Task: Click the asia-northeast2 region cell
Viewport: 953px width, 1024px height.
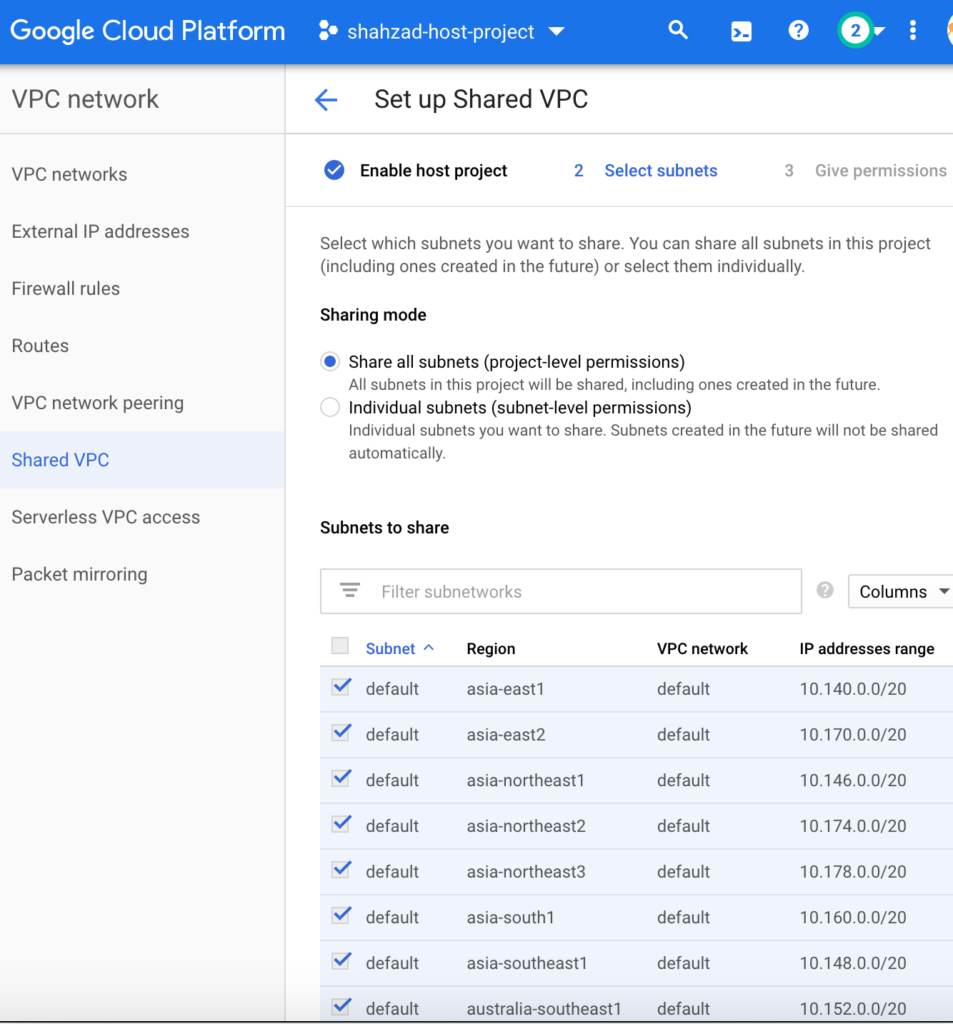Action: 526,826
